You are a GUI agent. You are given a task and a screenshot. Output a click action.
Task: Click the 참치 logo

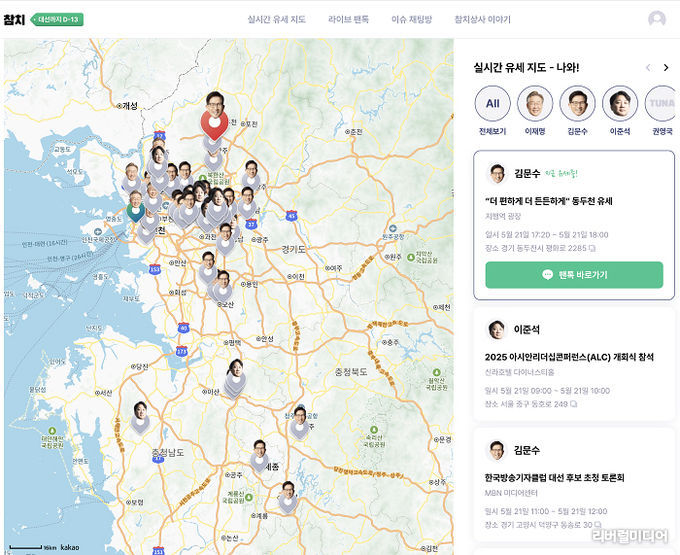(x=14, y=20)
